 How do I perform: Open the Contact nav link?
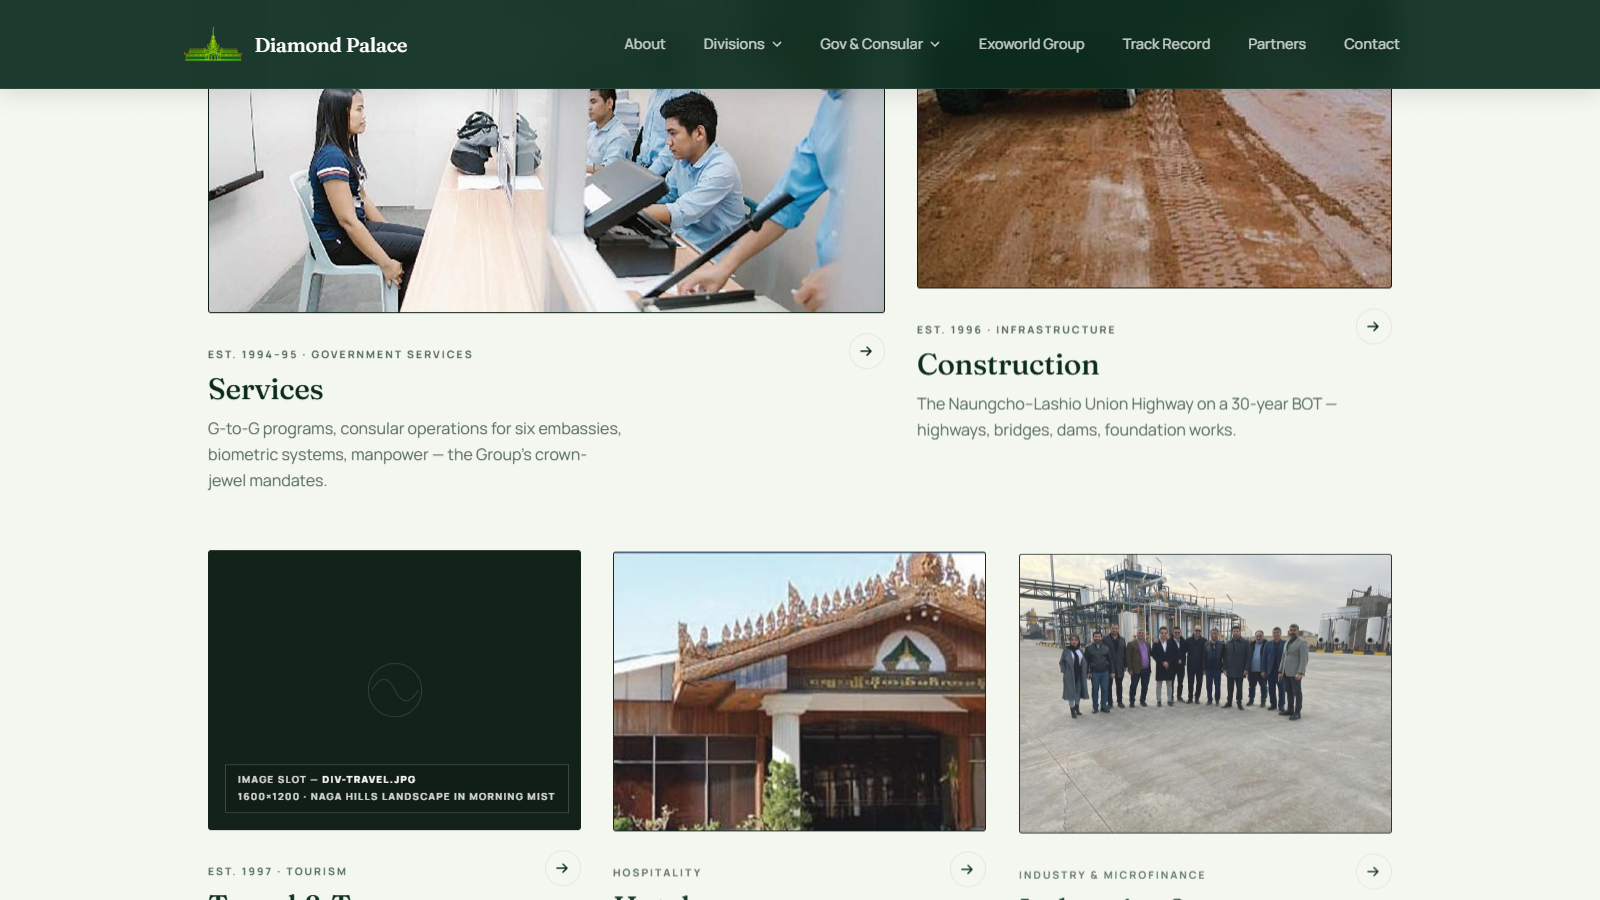point(1371,44)
